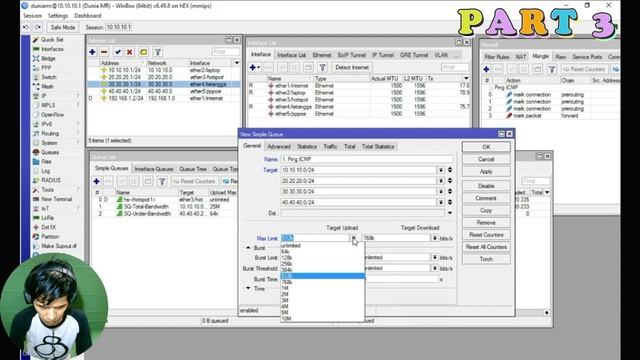Switch to Advanced tab in New Simple Queue
Viewport: 640px width, 360px height.
pos(279,147)
